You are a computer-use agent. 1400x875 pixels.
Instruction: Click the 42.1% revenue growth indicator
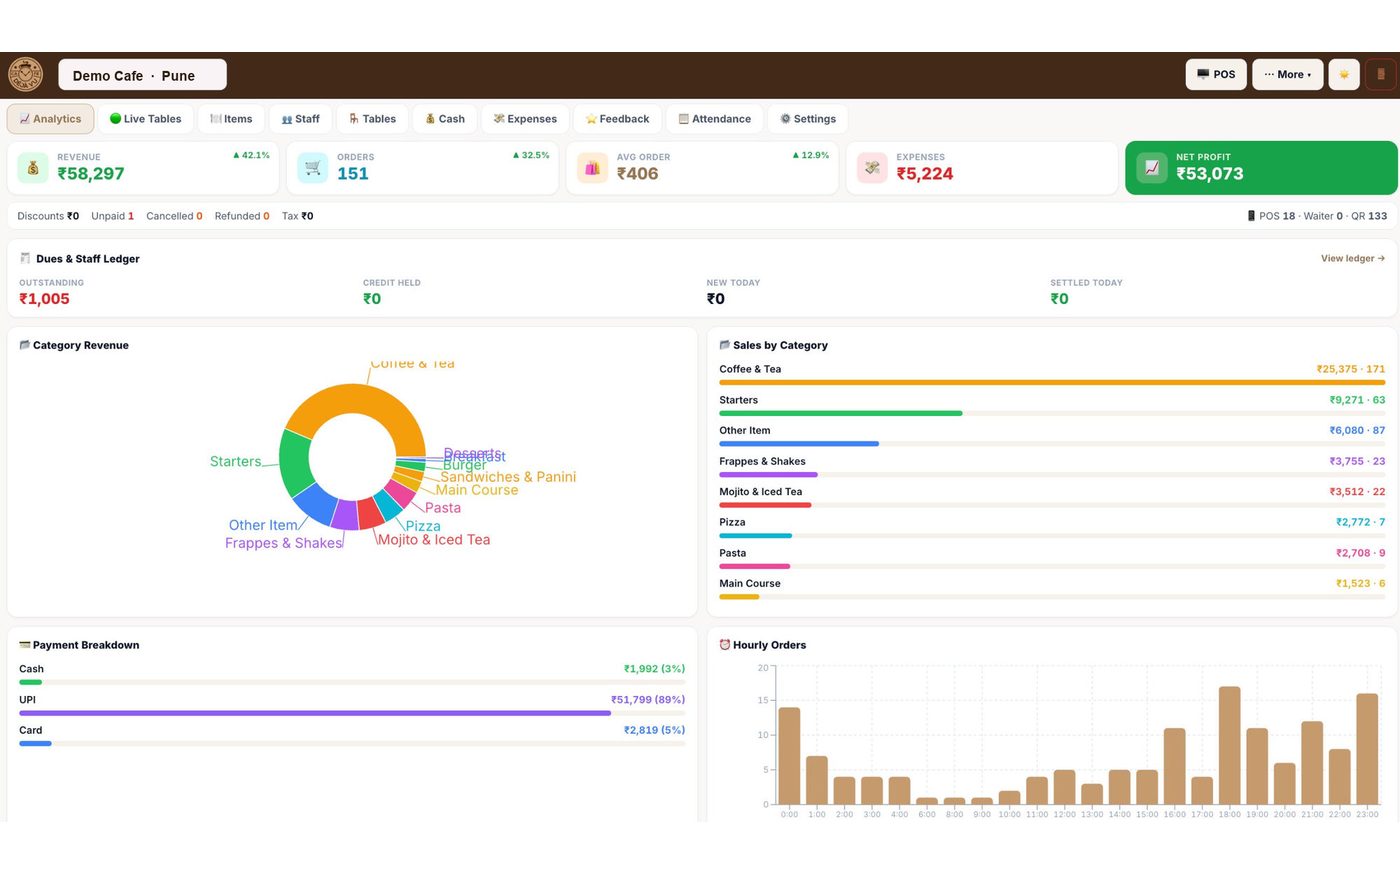click(x=251, y=155)
